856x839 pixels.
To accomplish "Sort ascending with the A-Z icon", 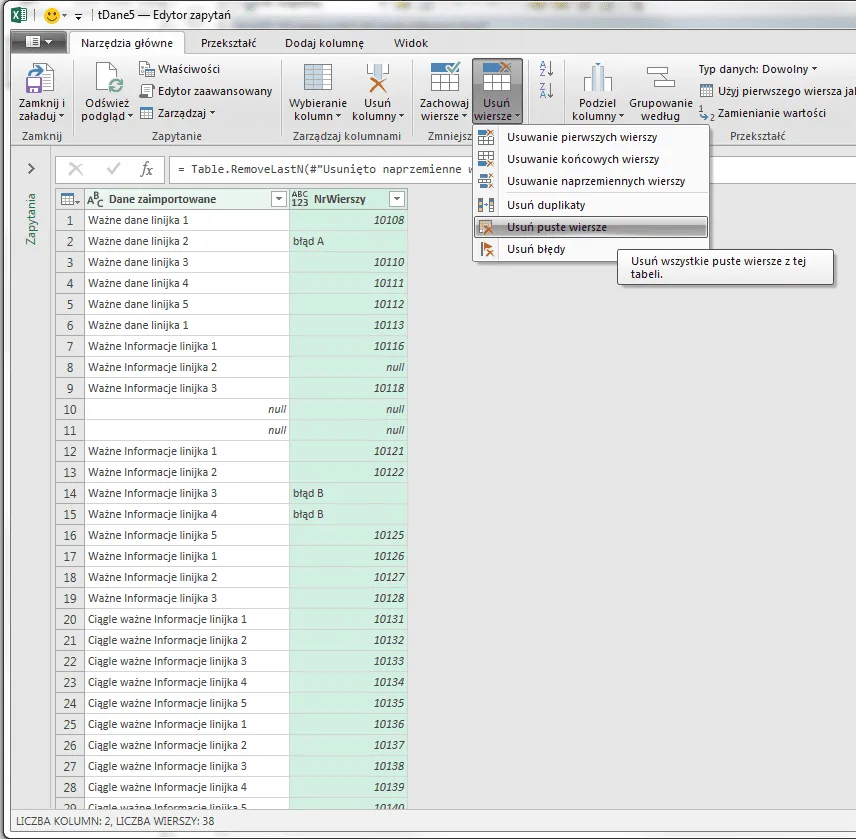I will click(x=546, y=69).
